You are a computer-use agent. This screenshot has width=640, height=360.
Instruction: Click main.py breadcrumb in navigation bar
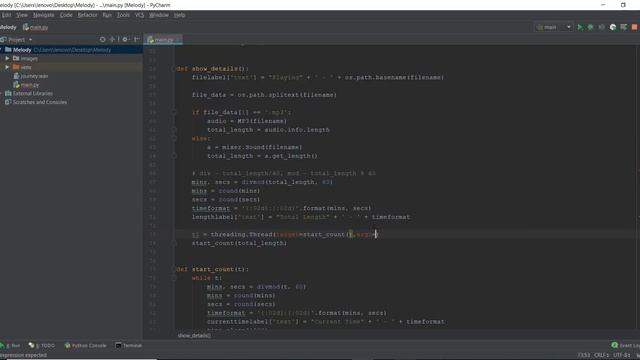[36, 27]
